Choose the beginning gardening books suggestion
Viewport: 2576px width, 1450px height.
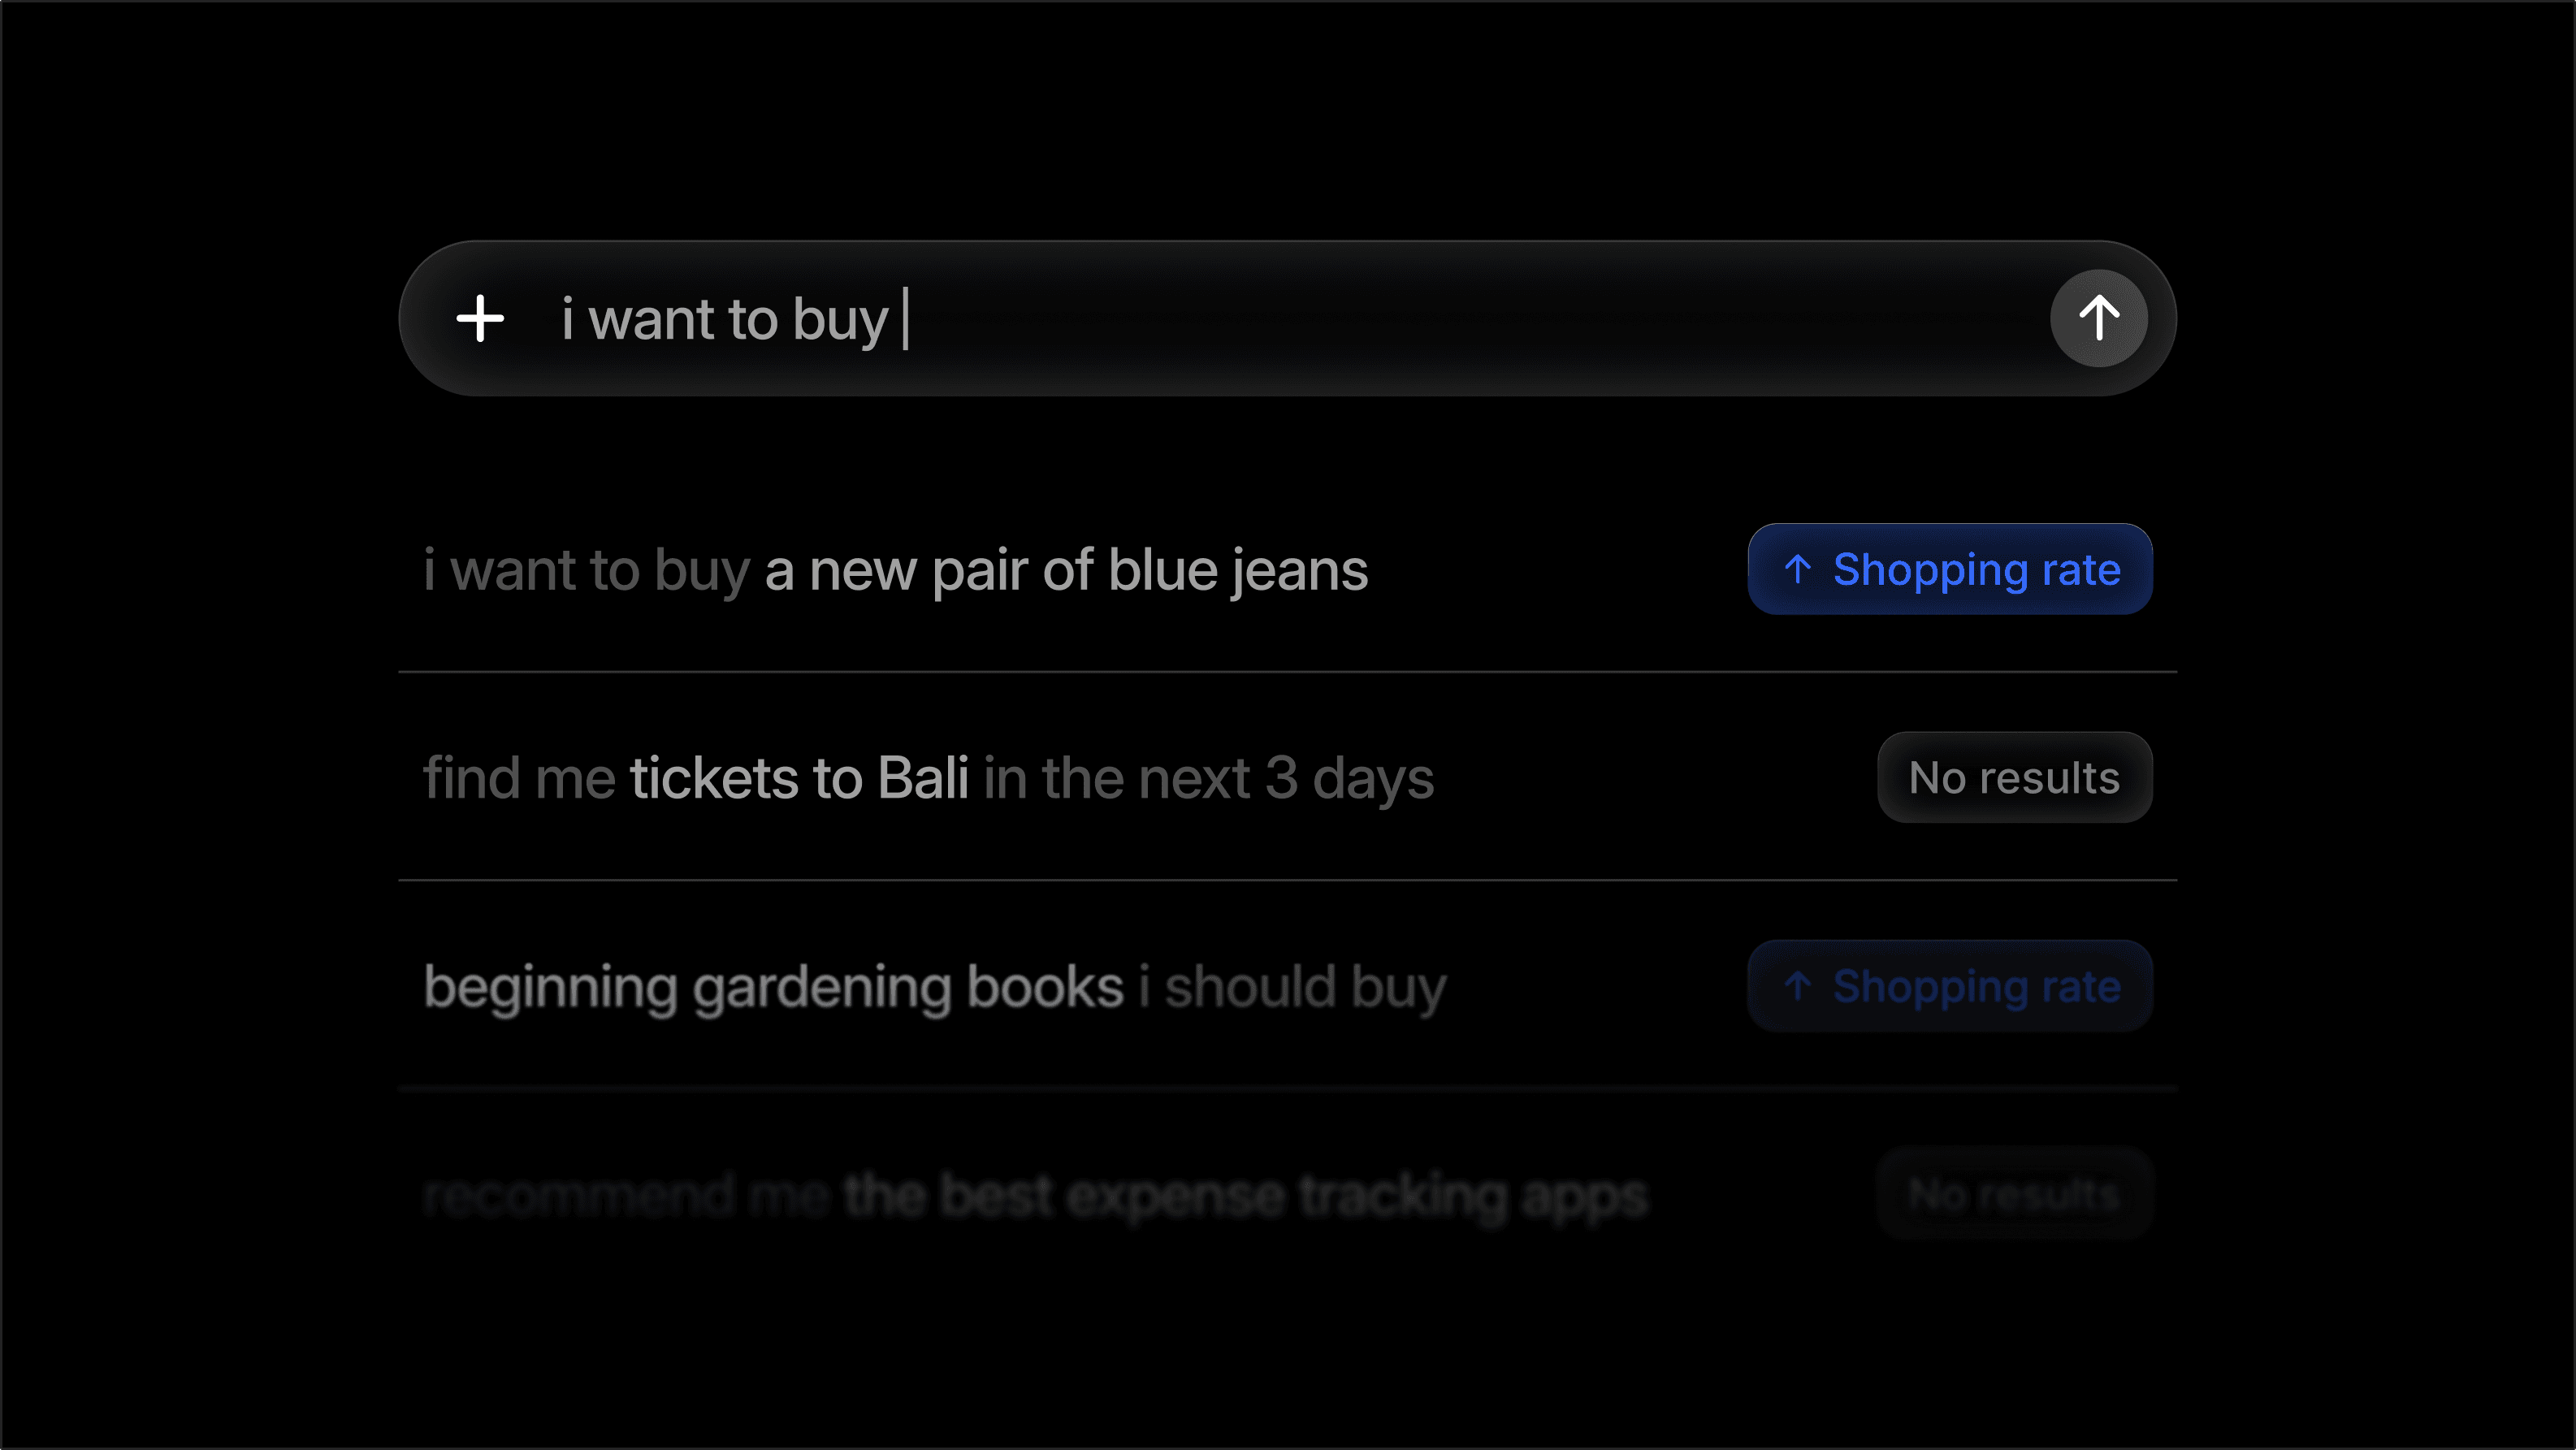[933, 986]
